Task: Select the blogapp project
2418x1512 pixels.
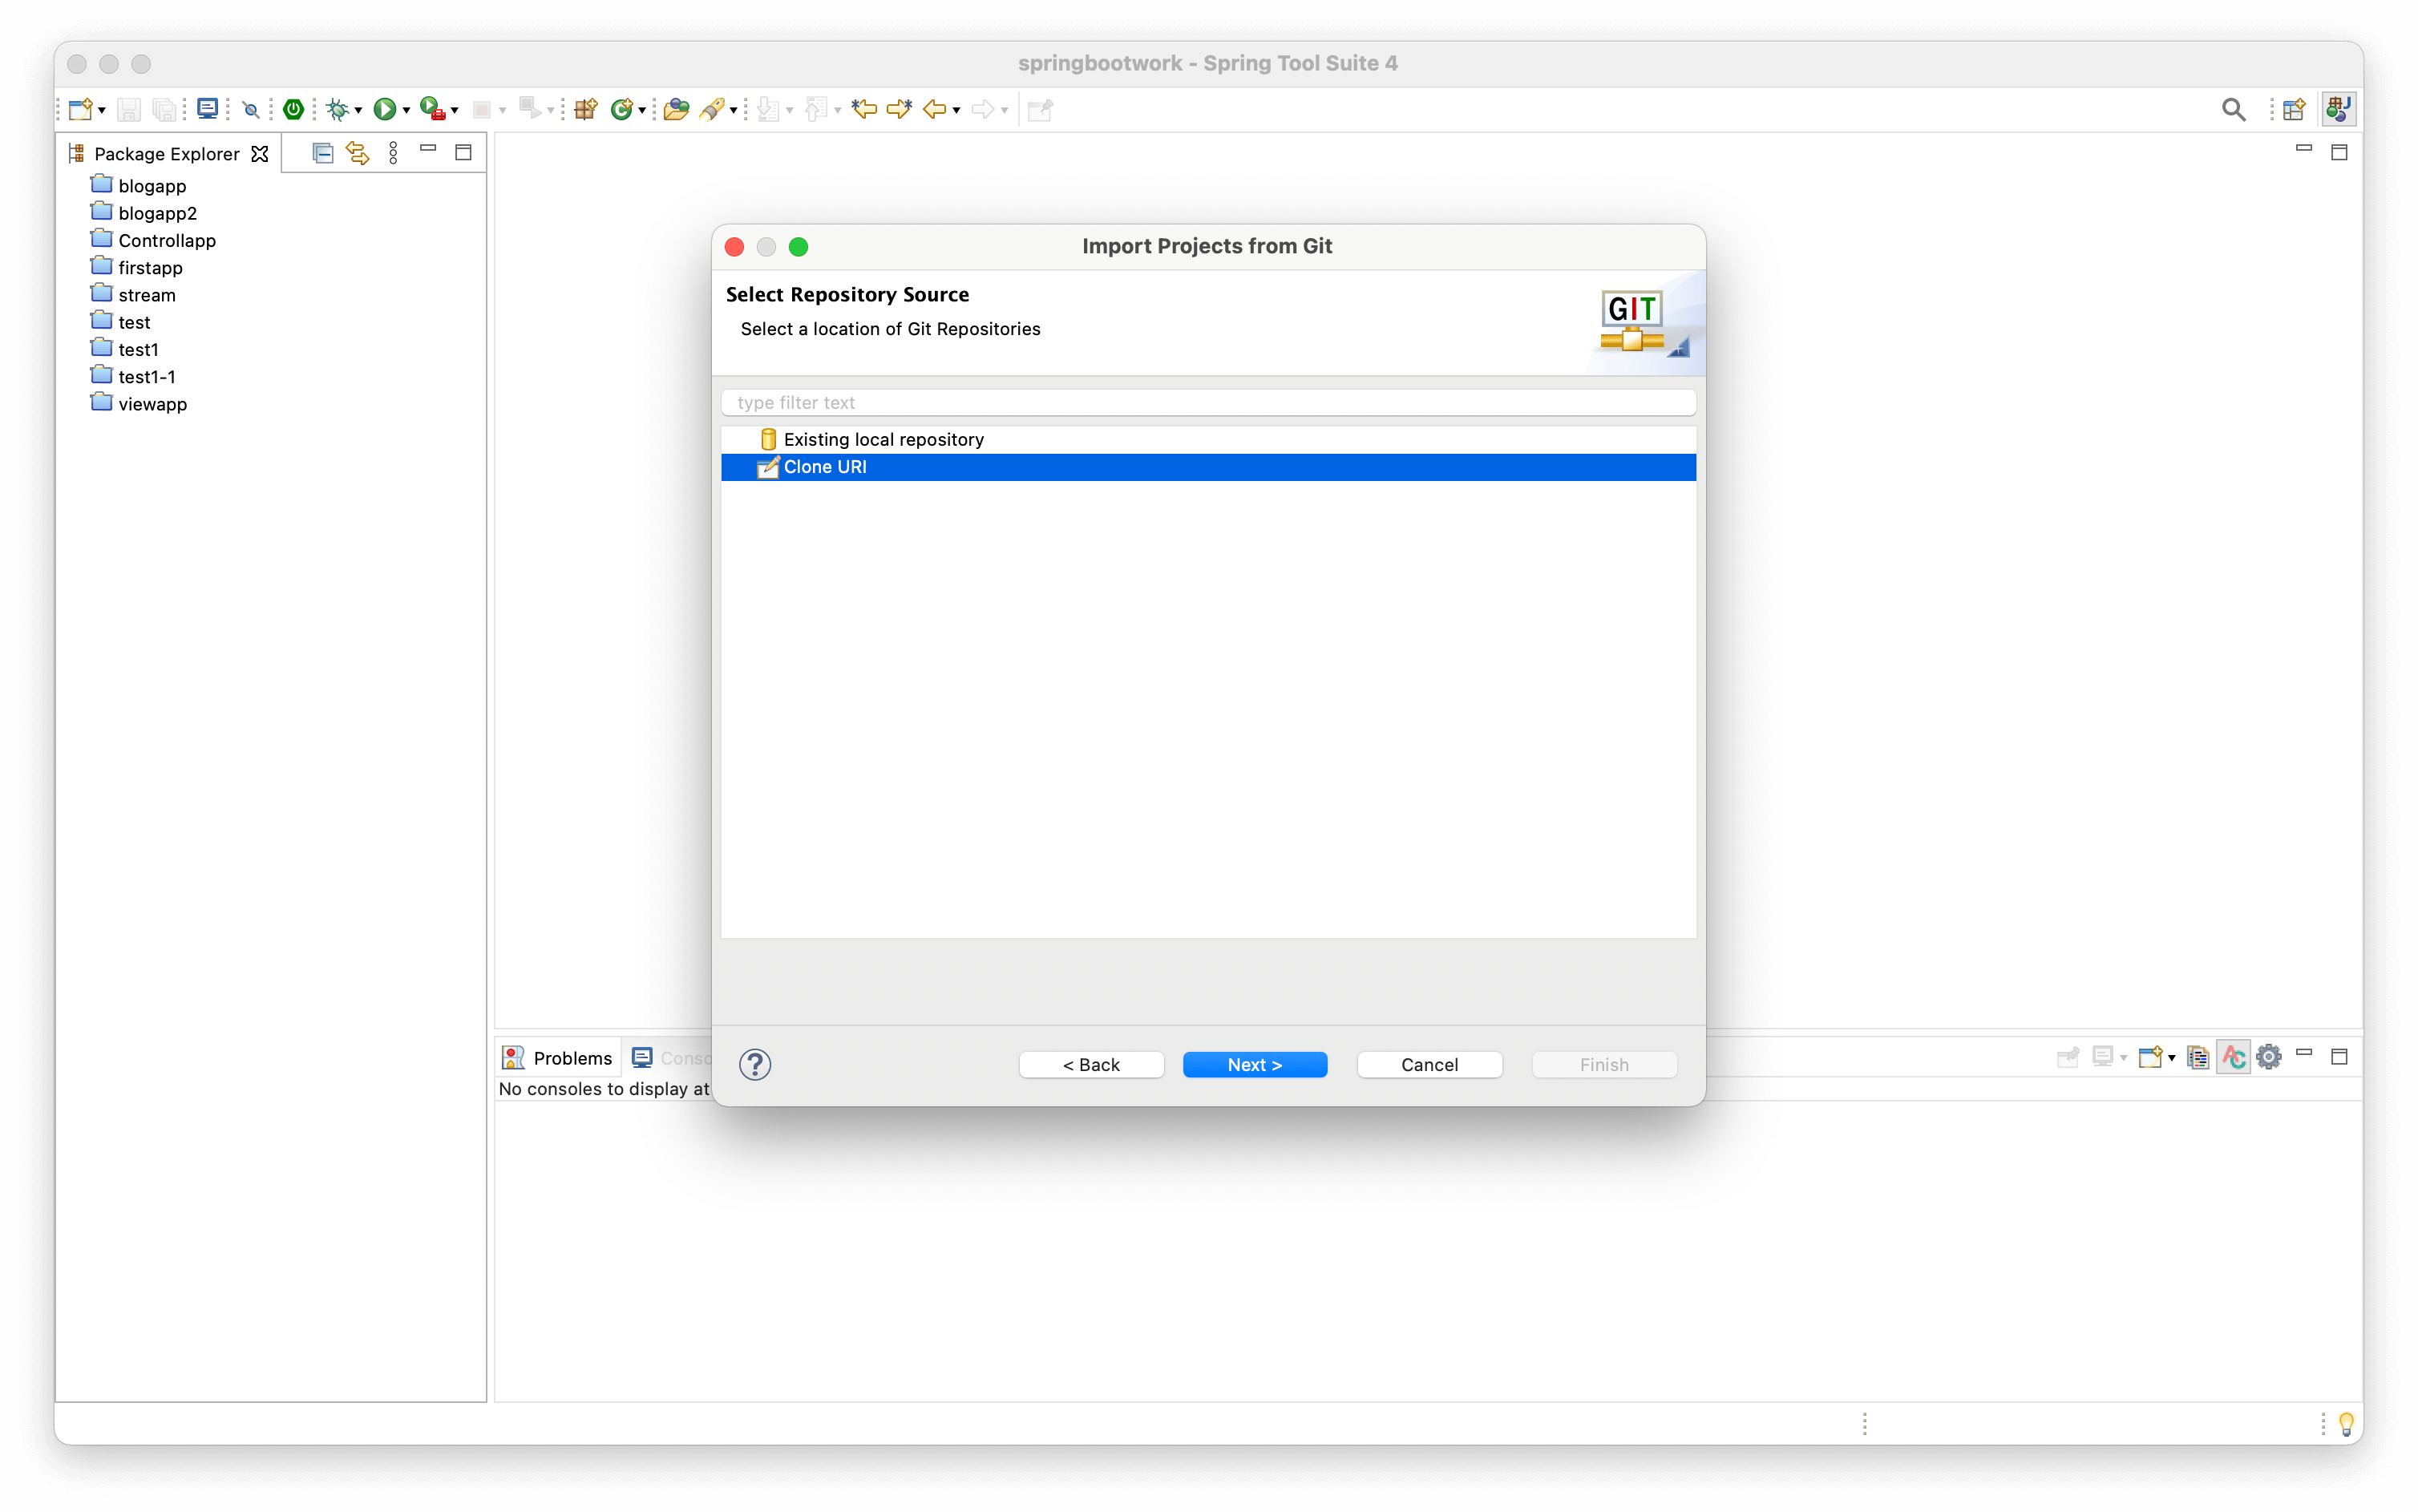Action: click(x=151, y=185)
